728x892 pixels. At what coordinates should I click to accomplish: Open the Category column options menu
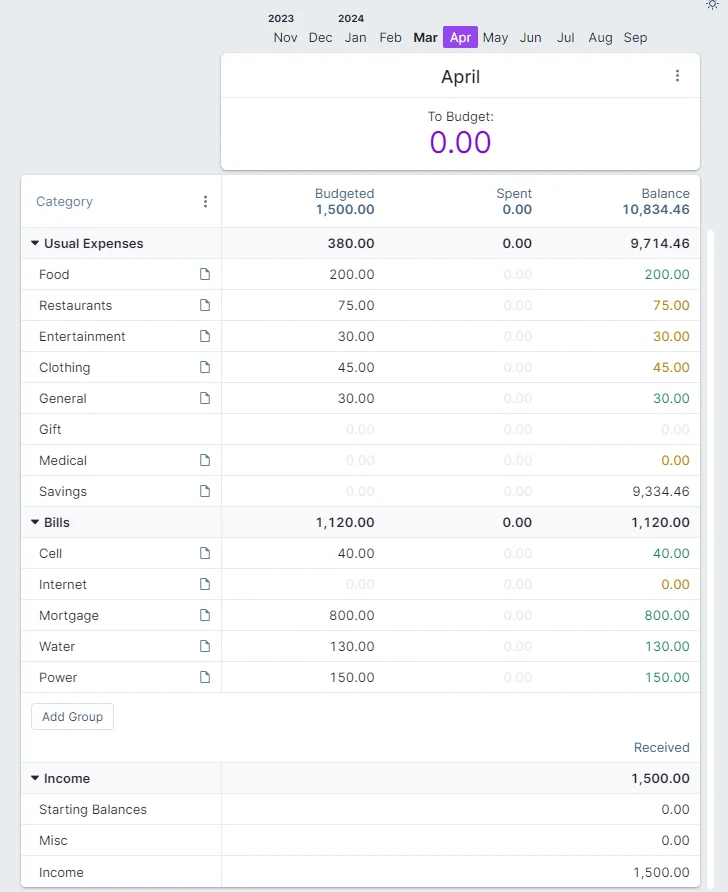[x=205, y=201]
